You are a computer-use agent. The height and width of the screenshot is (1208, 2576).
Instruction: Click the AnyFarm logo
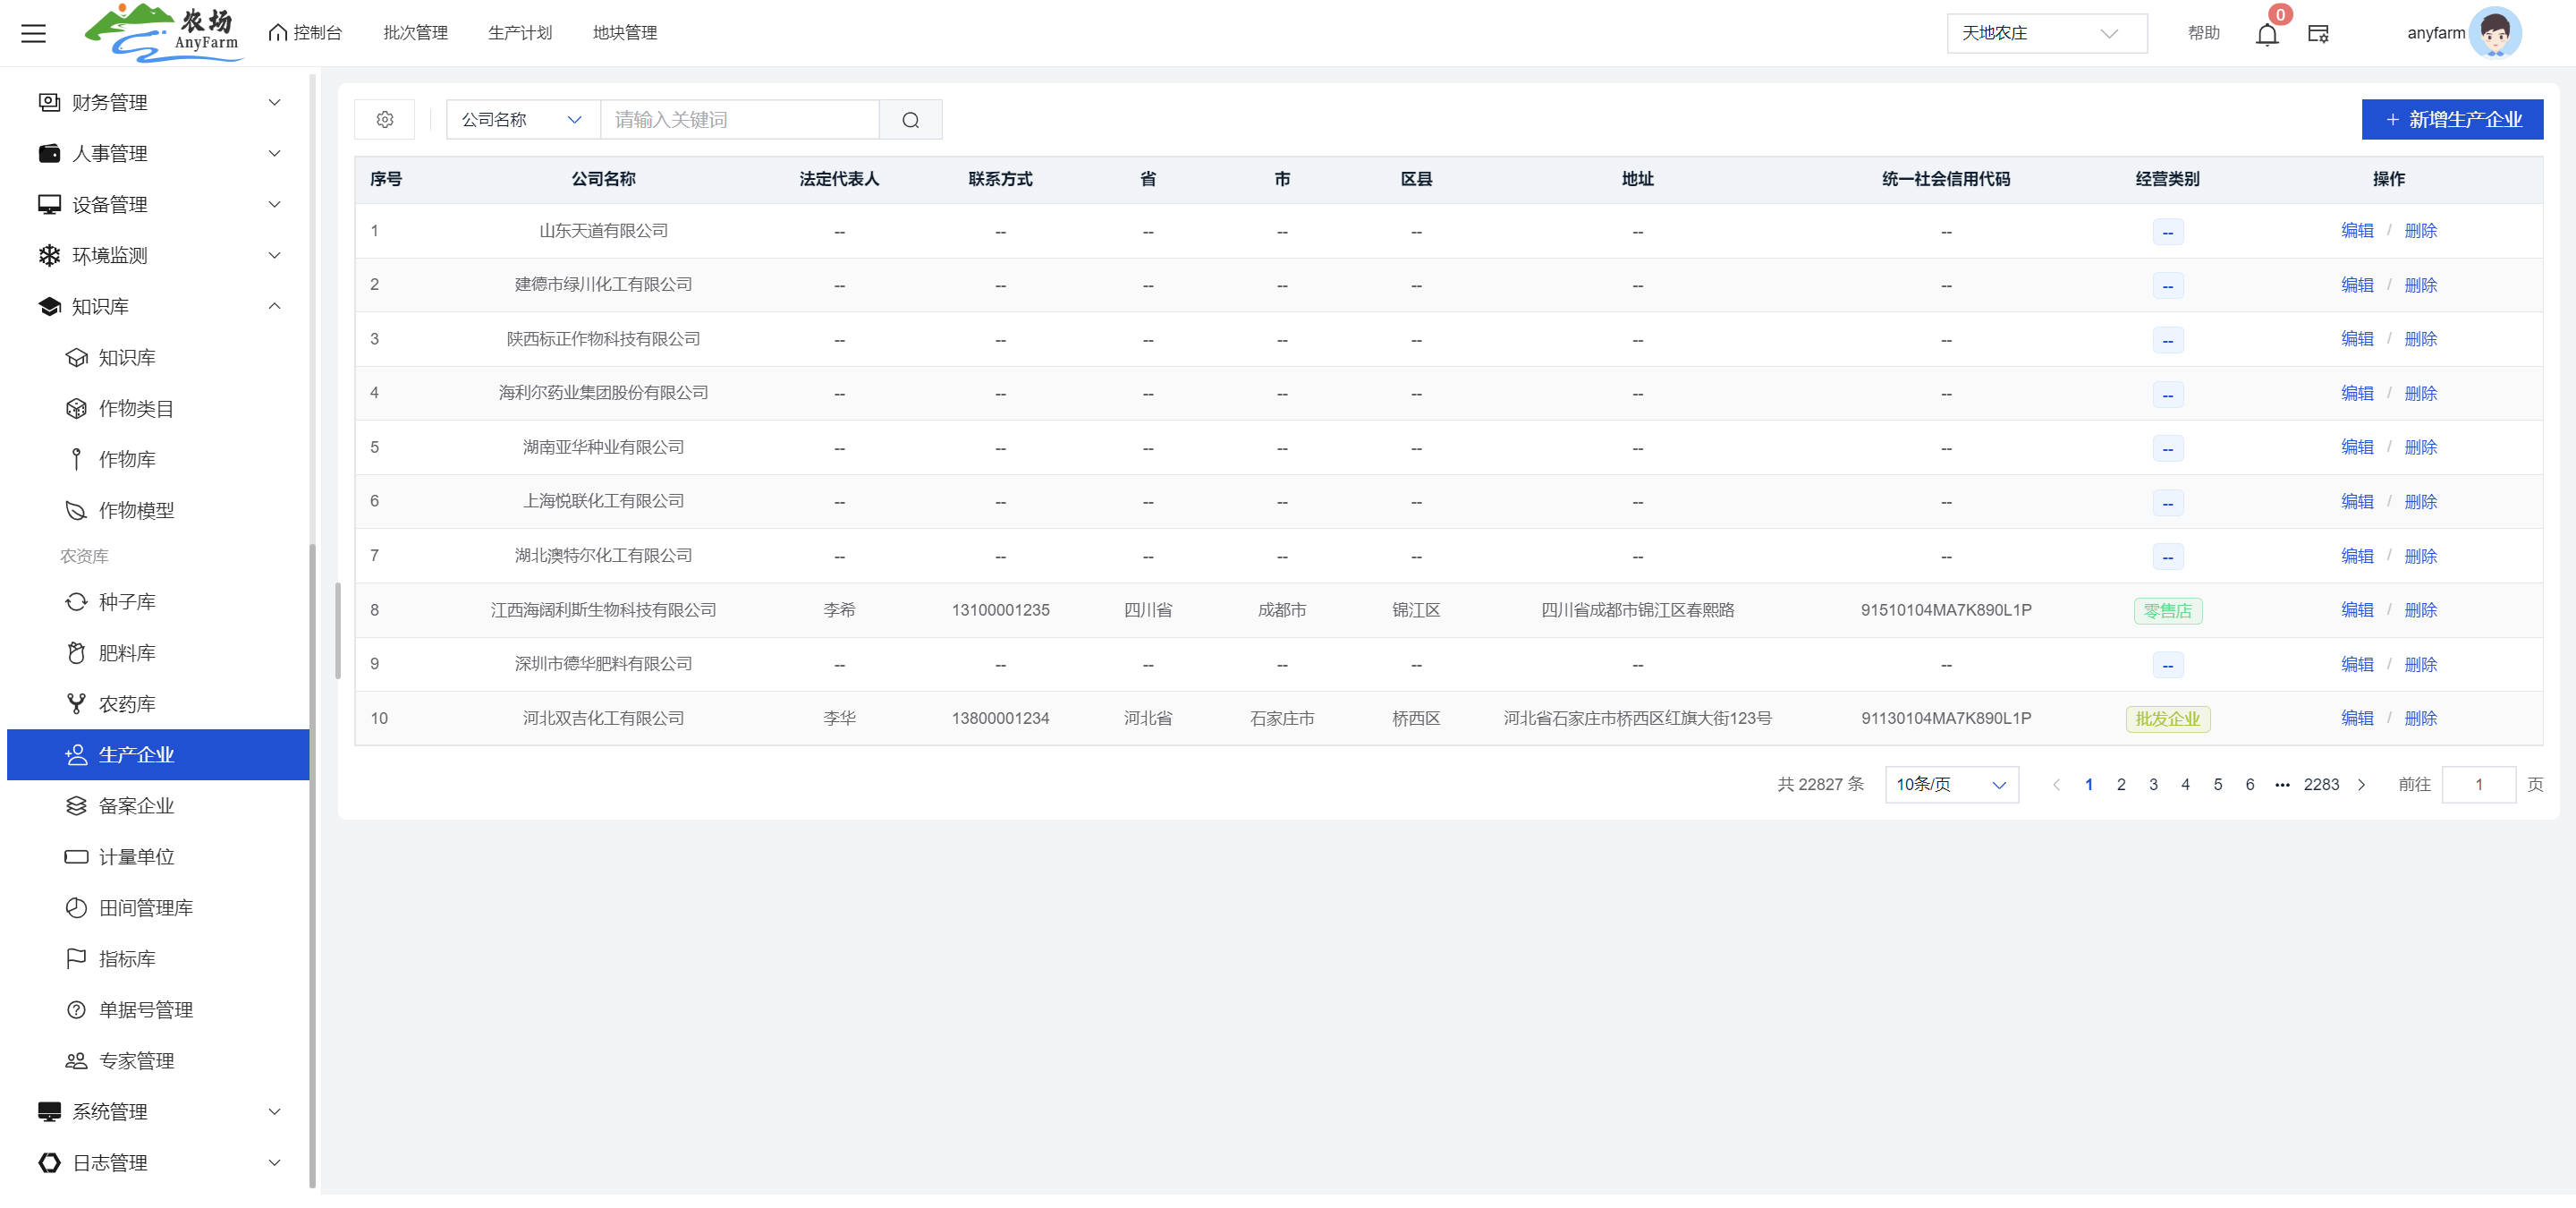click(163, 32)
